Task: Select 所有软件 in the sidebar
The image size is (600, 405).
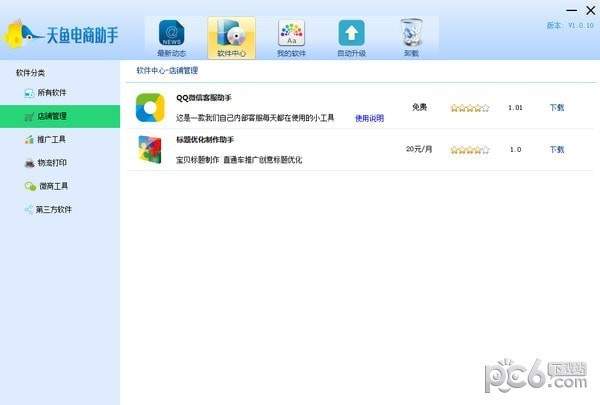Action: coord(52,93)
